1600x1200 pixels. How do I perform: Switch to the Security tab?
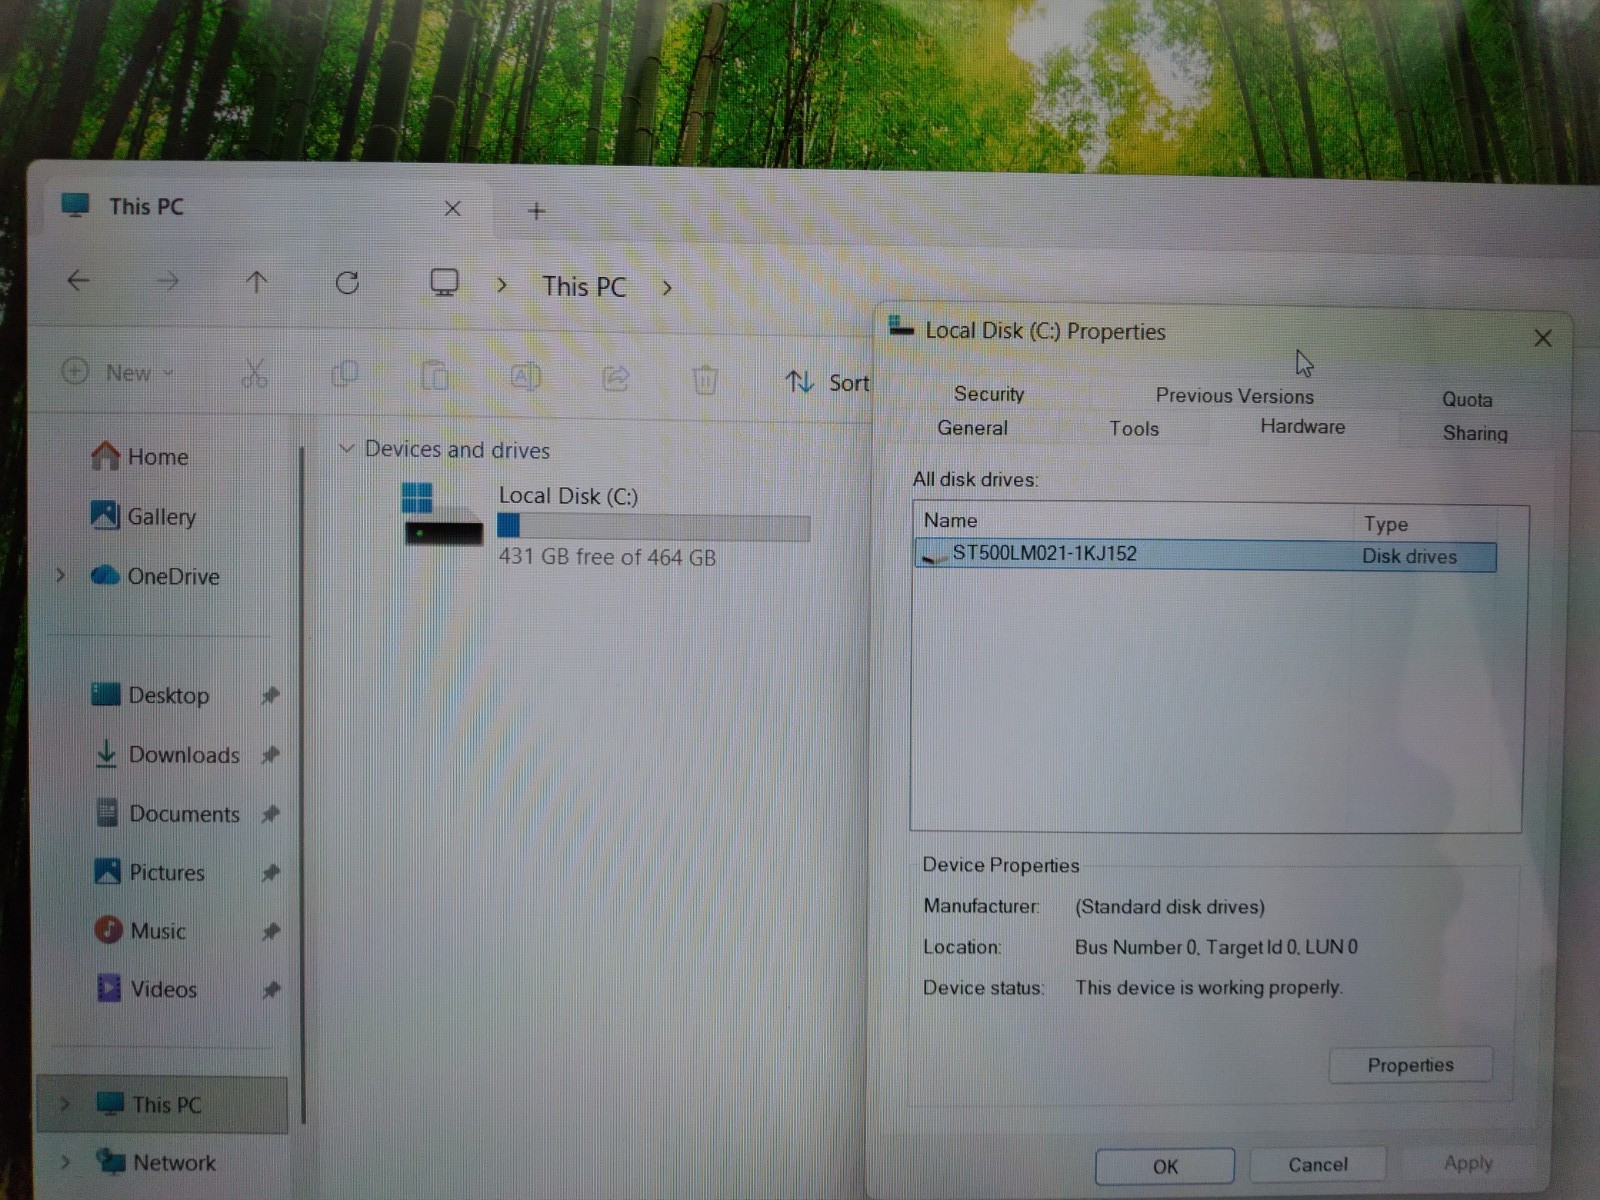pyautogui.click(x=989, y=394)
